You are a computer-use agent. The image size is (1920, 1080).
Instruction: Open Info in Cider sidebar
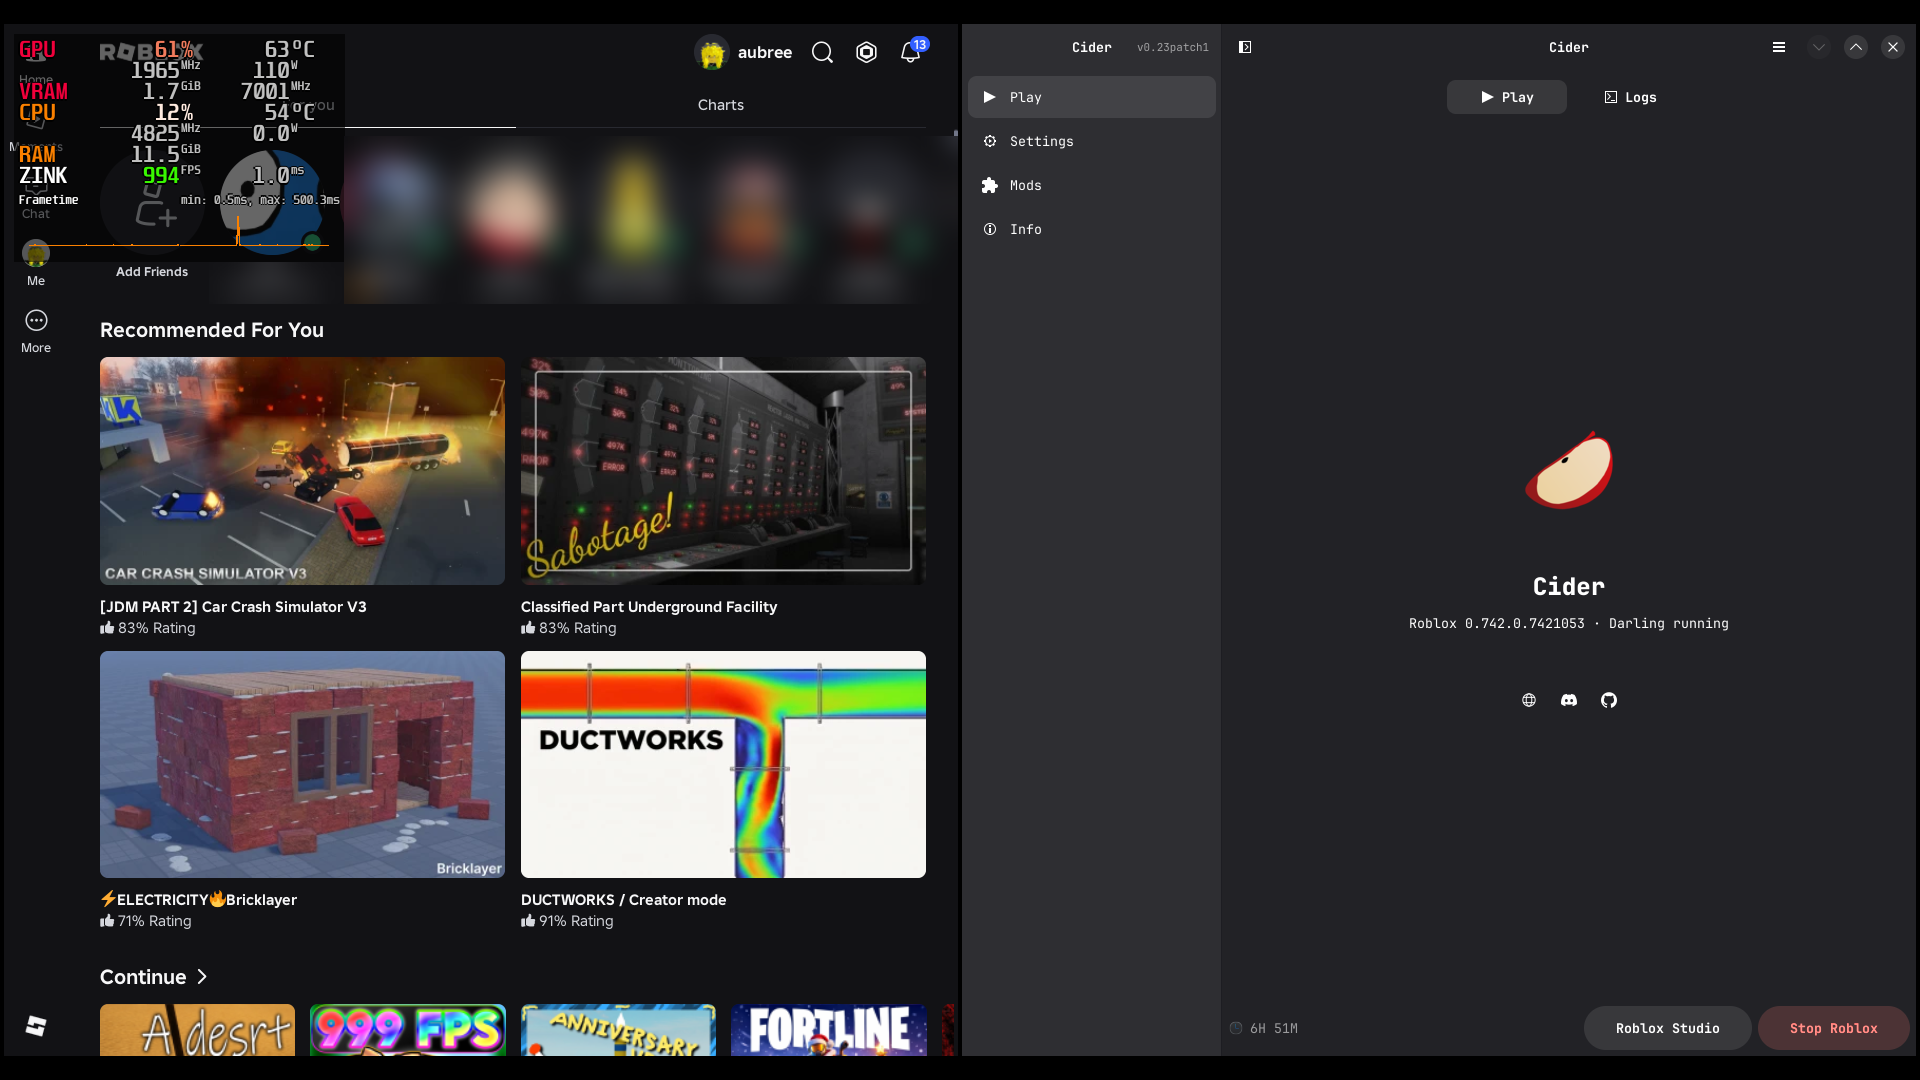click(x=1092, y=229)
